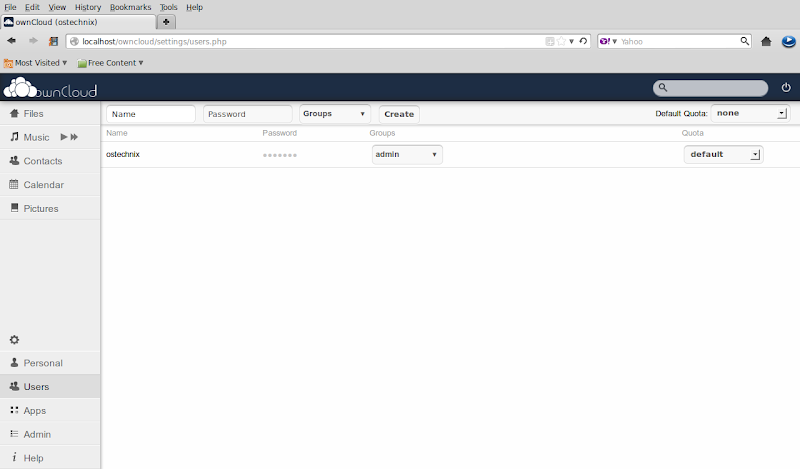Click the bookmark star in the address bar
The height and width of the screenshot is (469, 800).
561,41
